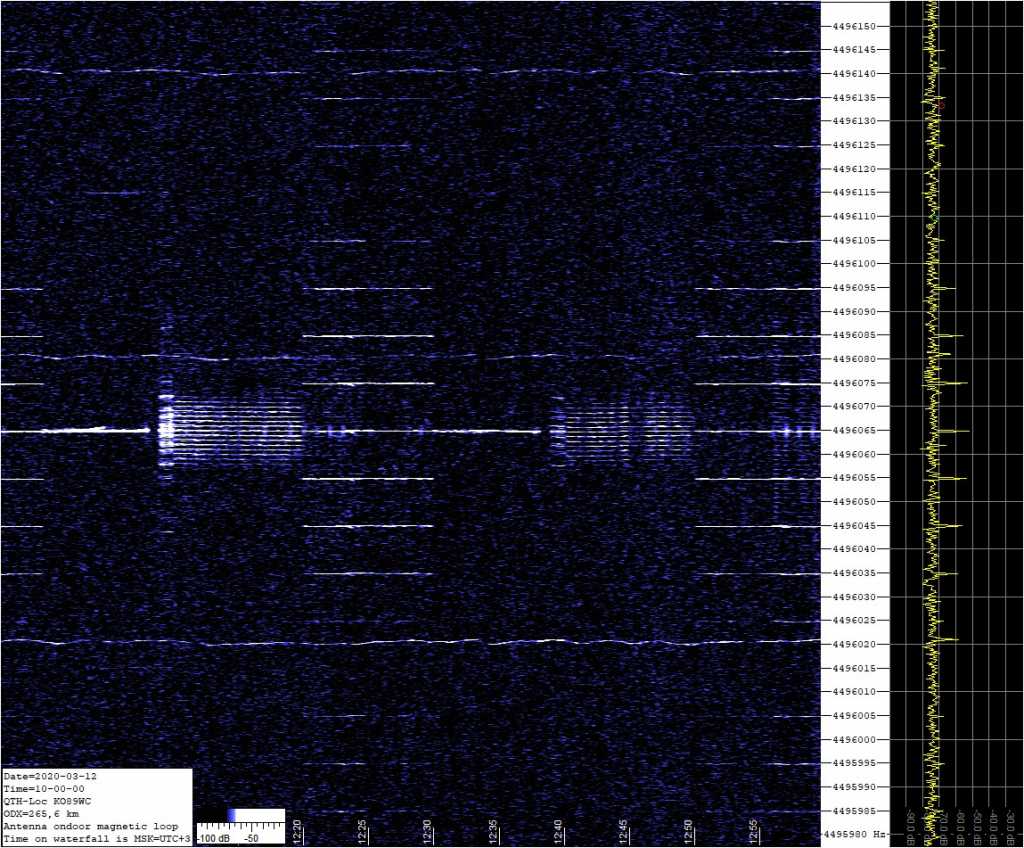
Task: Click the 4496105 frequency label
Action: click(x=854, y=240)
